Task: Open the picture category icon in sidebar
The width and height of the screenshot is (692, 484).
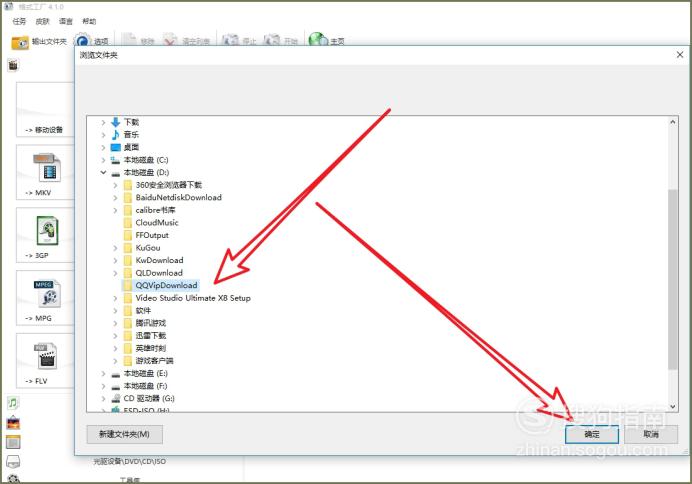Action: pyautogui.click(x=13, y=423)
